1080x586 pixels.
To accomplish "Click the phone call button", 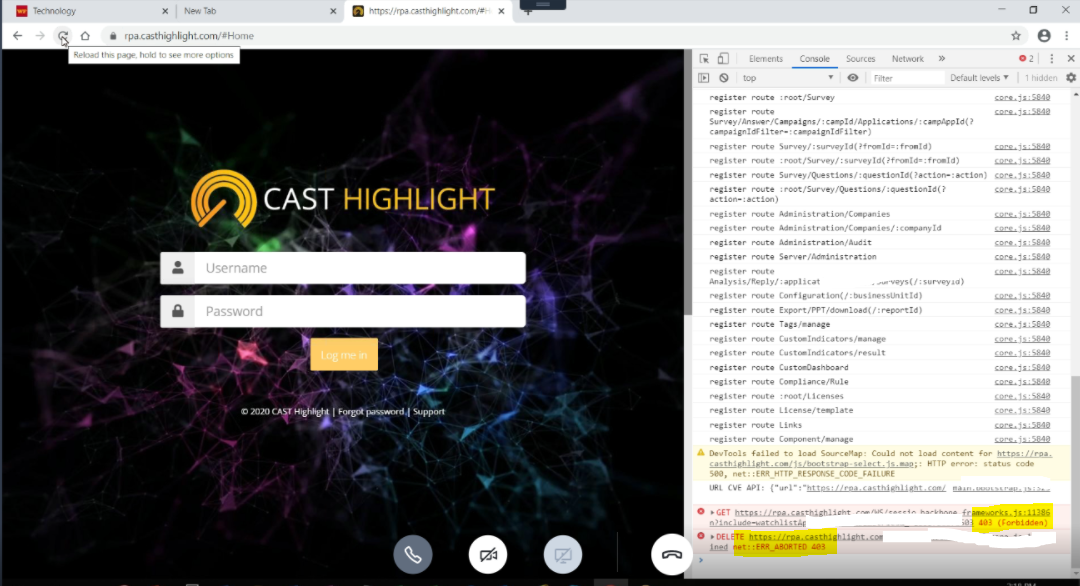I will pos(413,554).
